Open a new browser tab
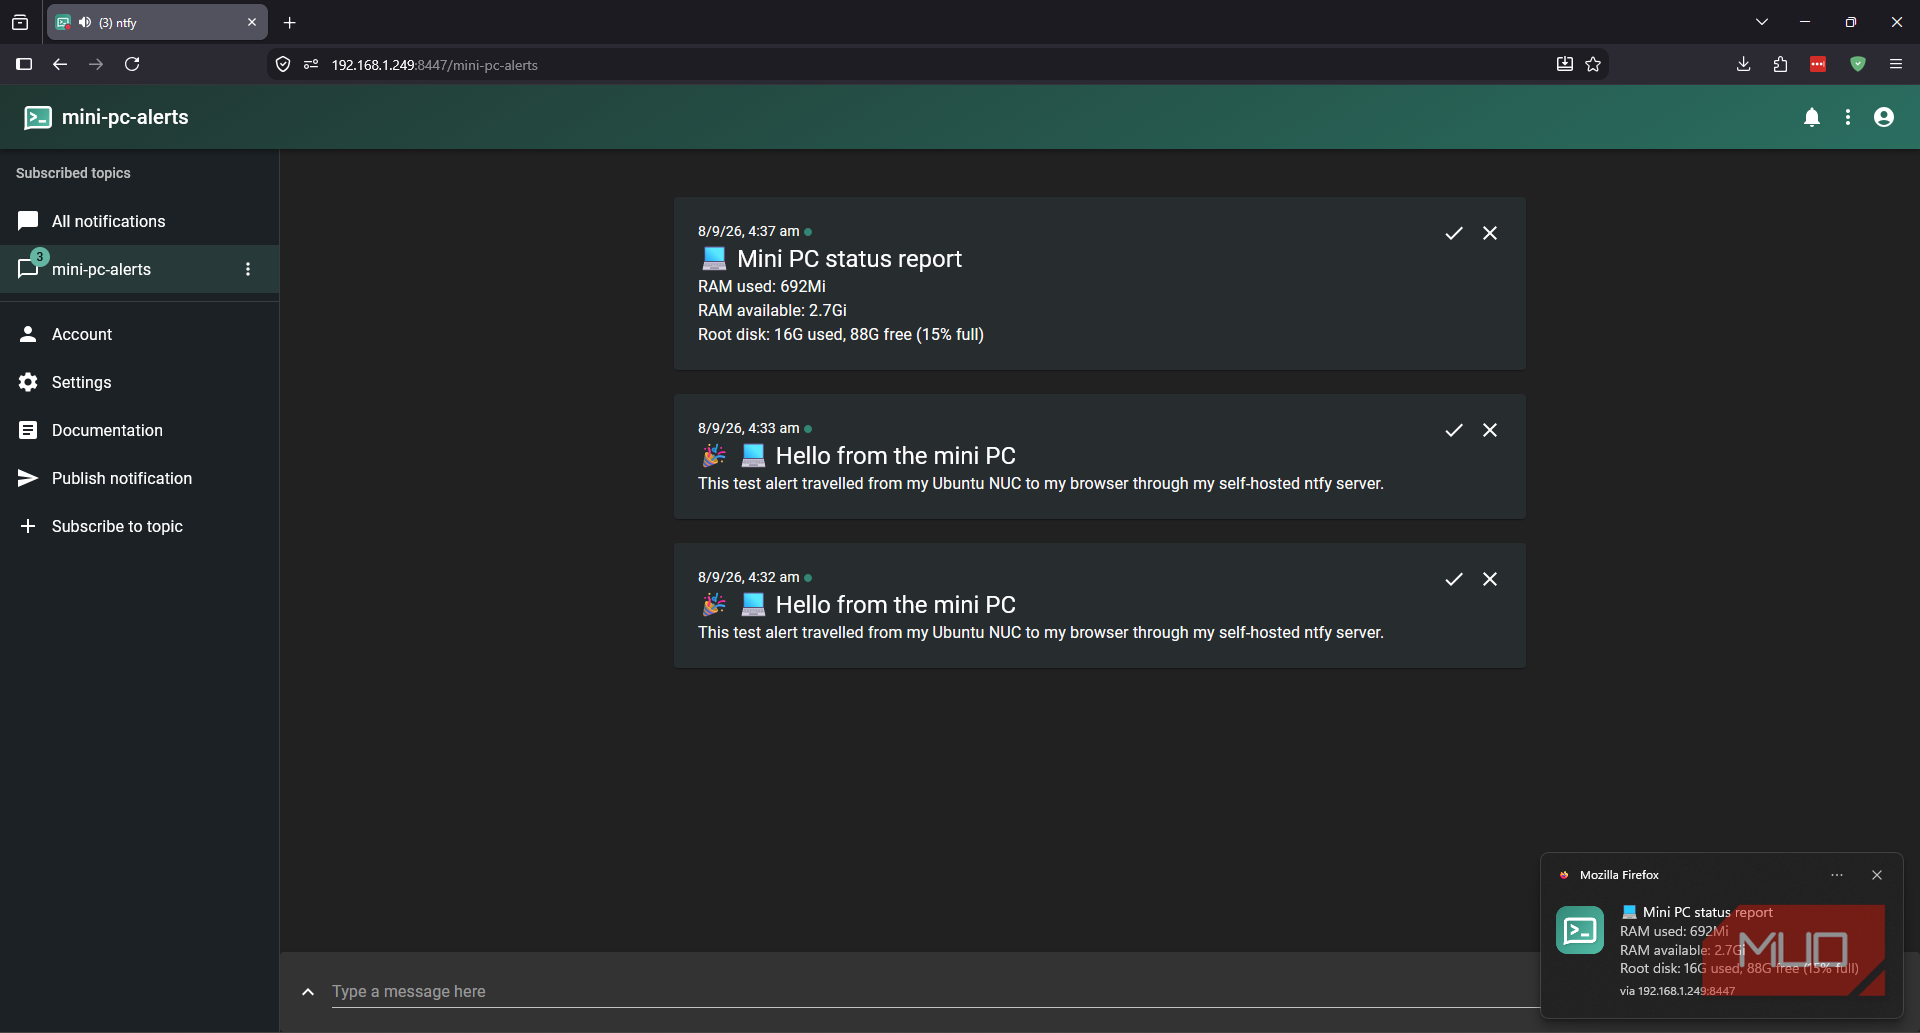 point(289,22)
